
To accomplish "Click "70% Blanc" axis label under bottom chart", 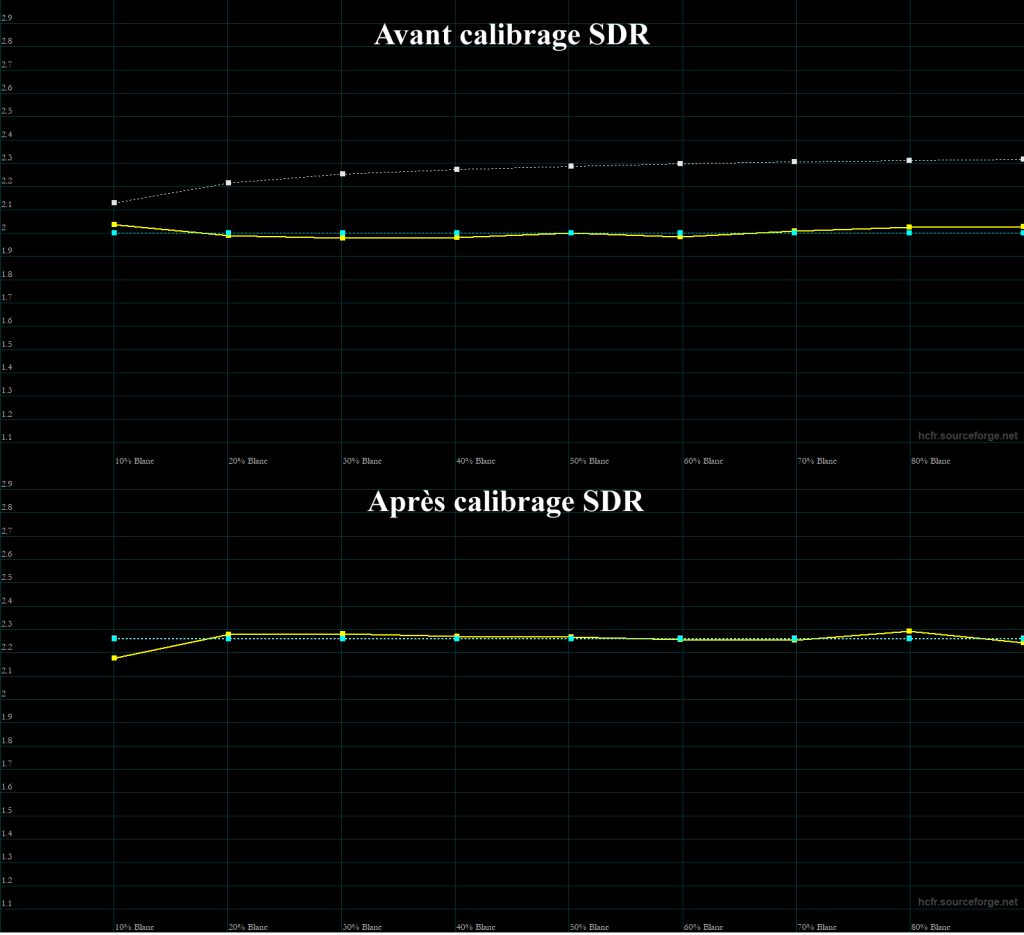I will point(816,927).
